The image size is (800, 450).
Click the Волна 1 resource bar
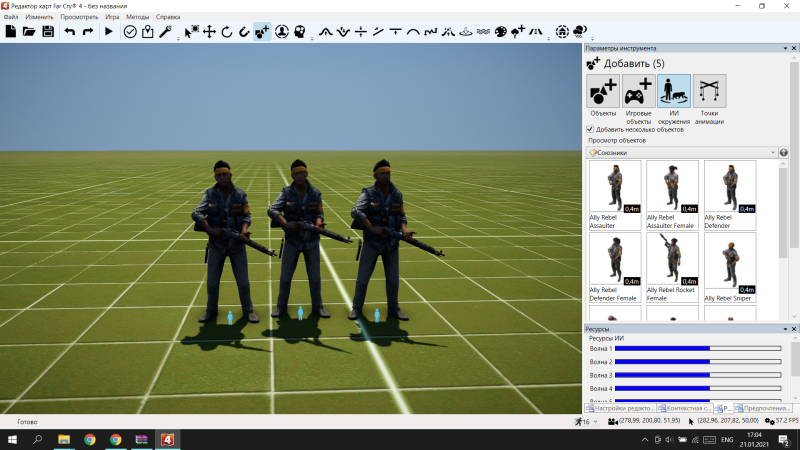[x=698, y=348]
